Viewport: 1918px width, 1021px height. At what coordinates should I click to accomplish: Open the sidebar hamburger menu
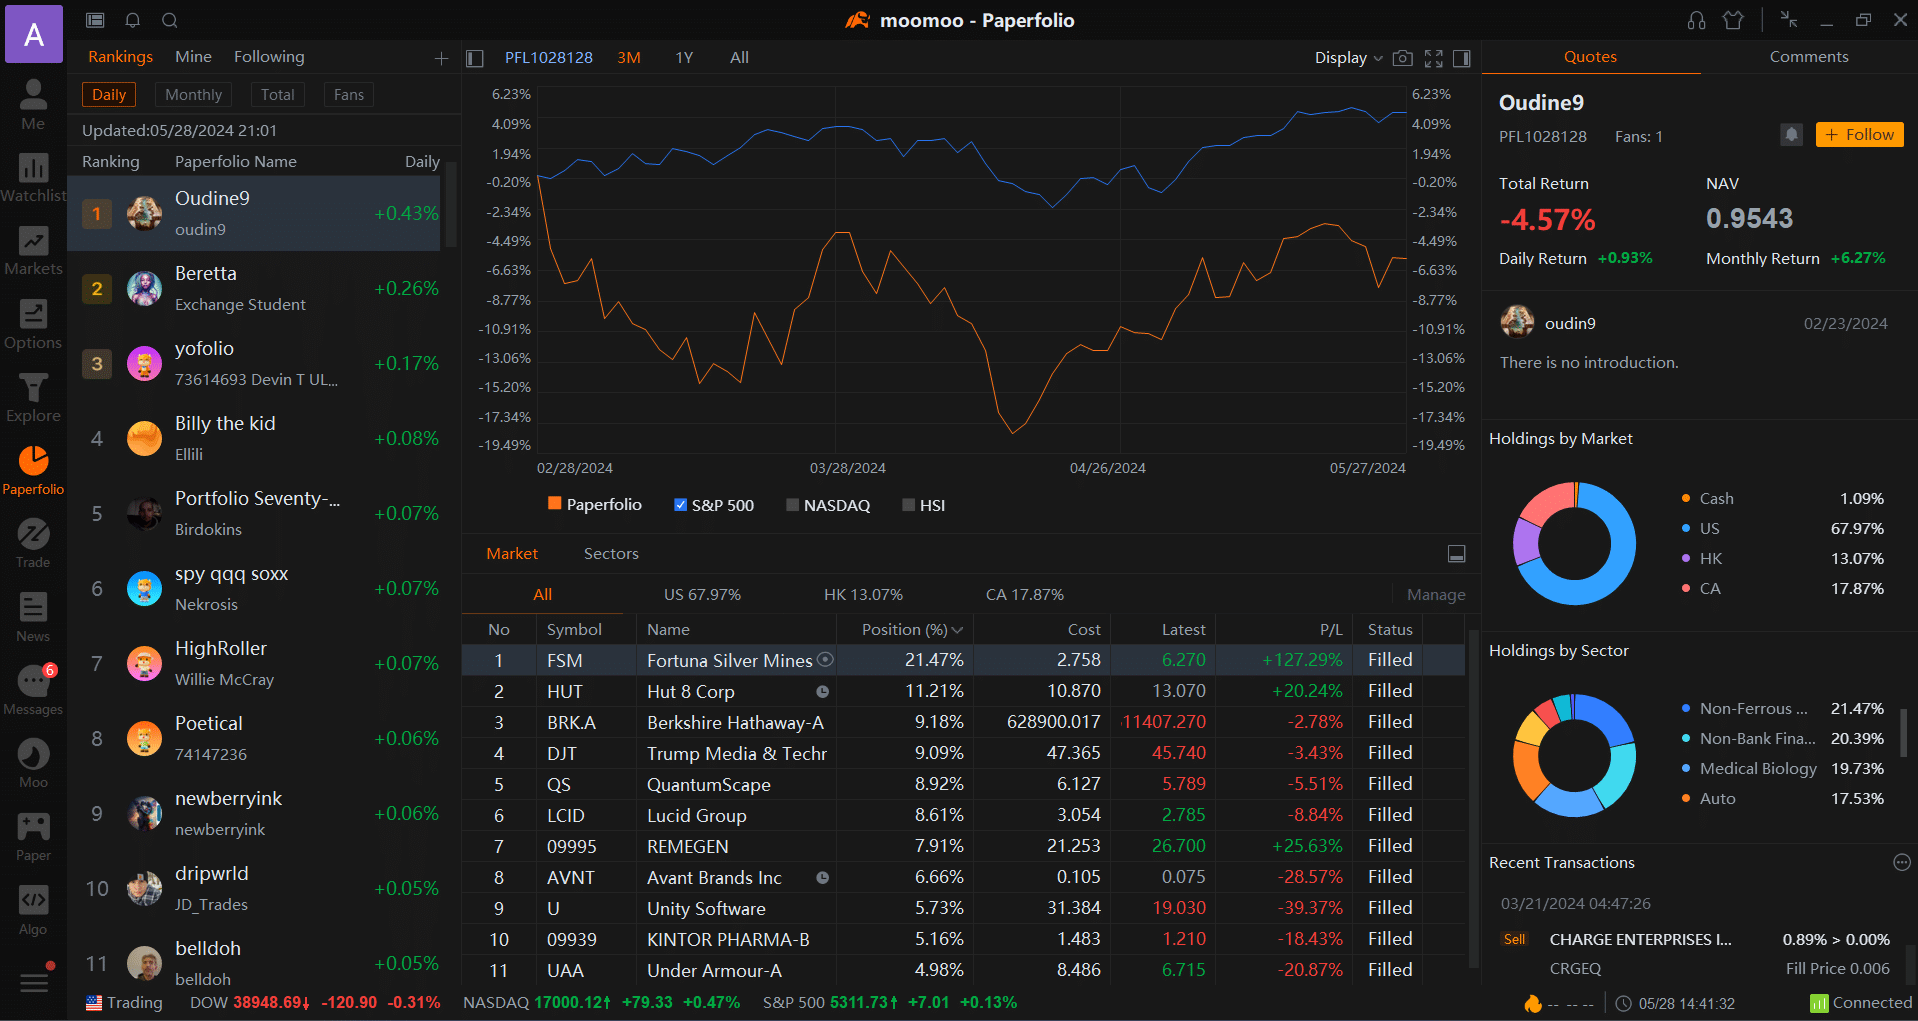(34, 982)
